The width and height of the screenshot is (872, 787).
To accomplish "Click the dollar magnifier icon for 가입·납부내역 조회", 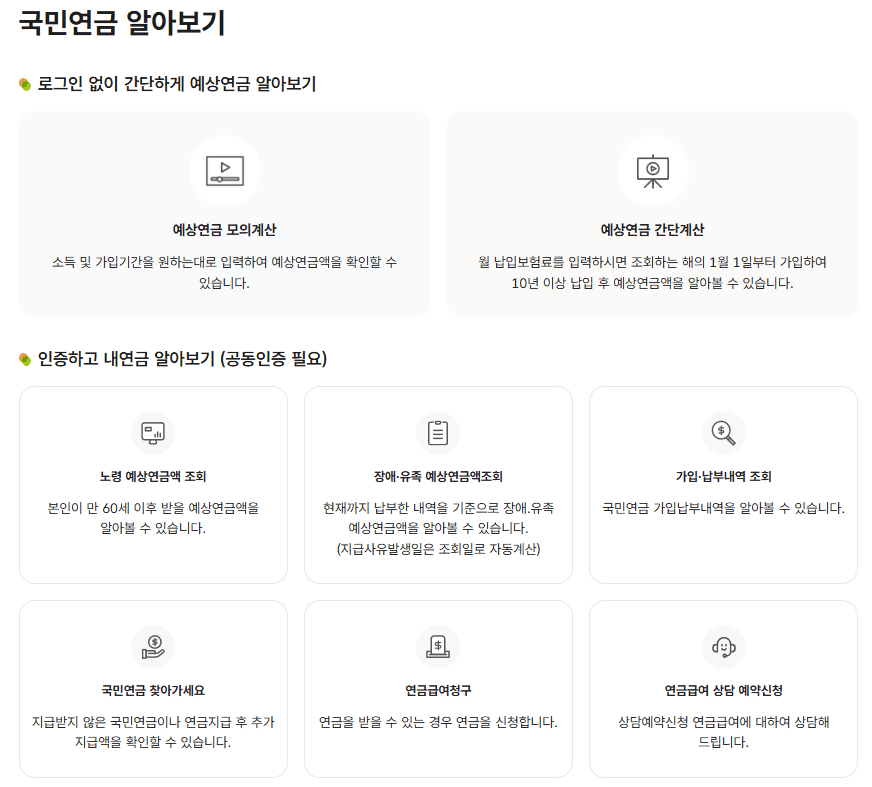I will (x=723, y=433).
